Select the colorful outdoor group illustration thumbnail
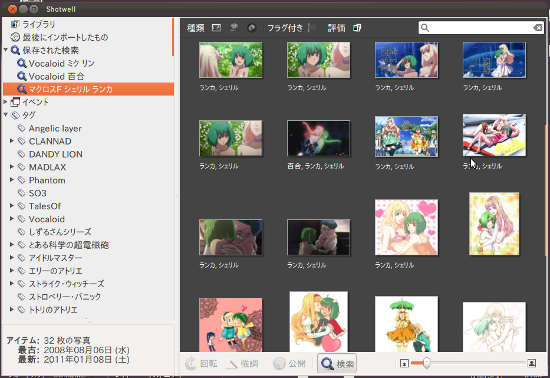Image resolution: width=550 pixels, height=378 pixels. (406, 137)
